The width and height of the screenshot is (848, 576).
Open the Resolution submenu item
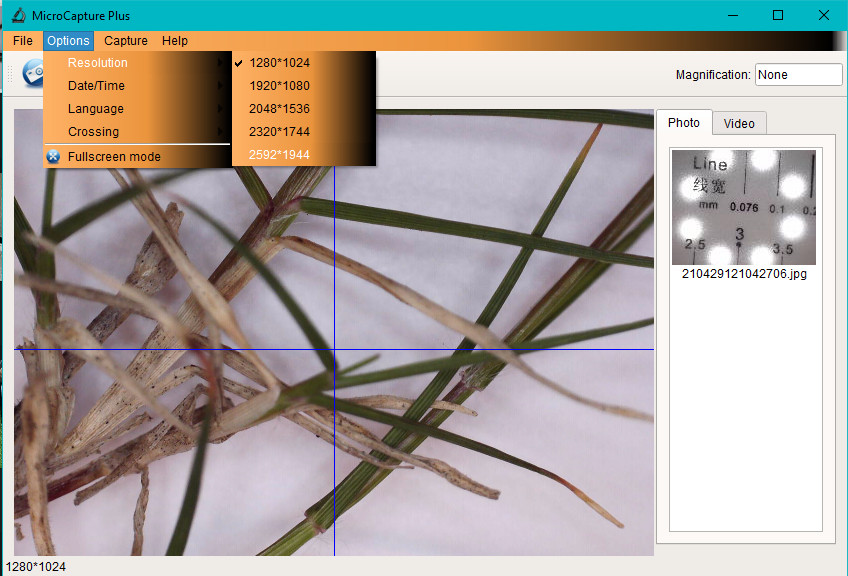pyautogui.click(x=98, y=62)
